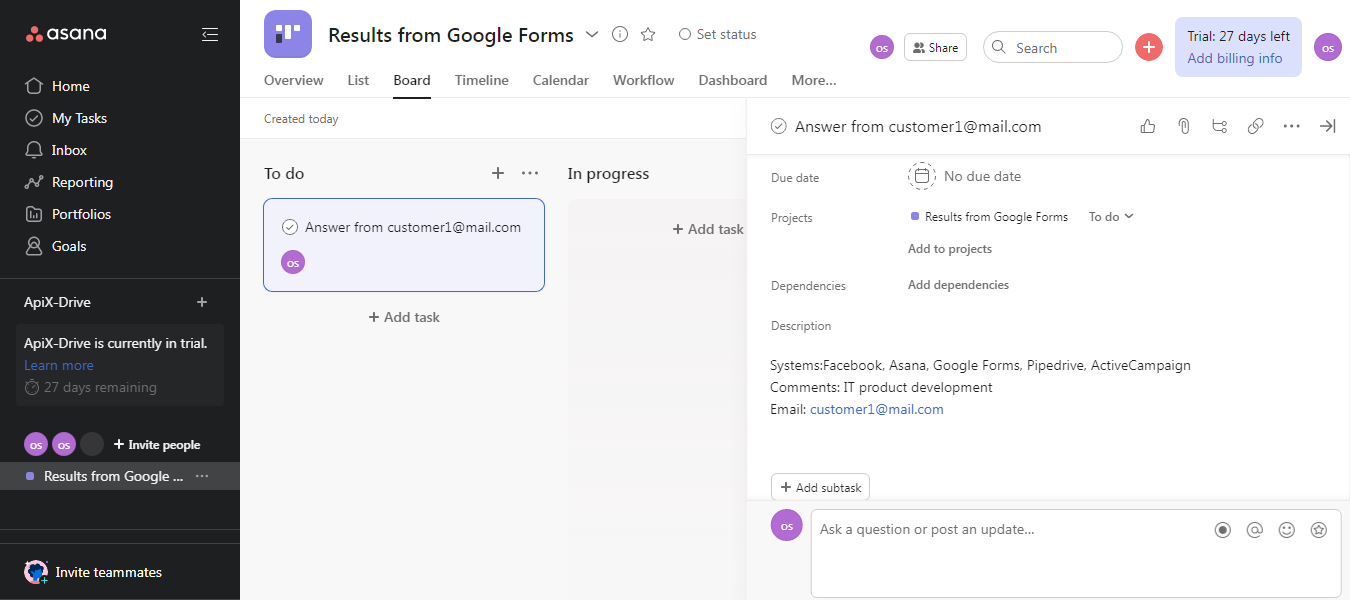Star the Results from Google Forms project
This screenshot has width=1350, height=600.
647,33
